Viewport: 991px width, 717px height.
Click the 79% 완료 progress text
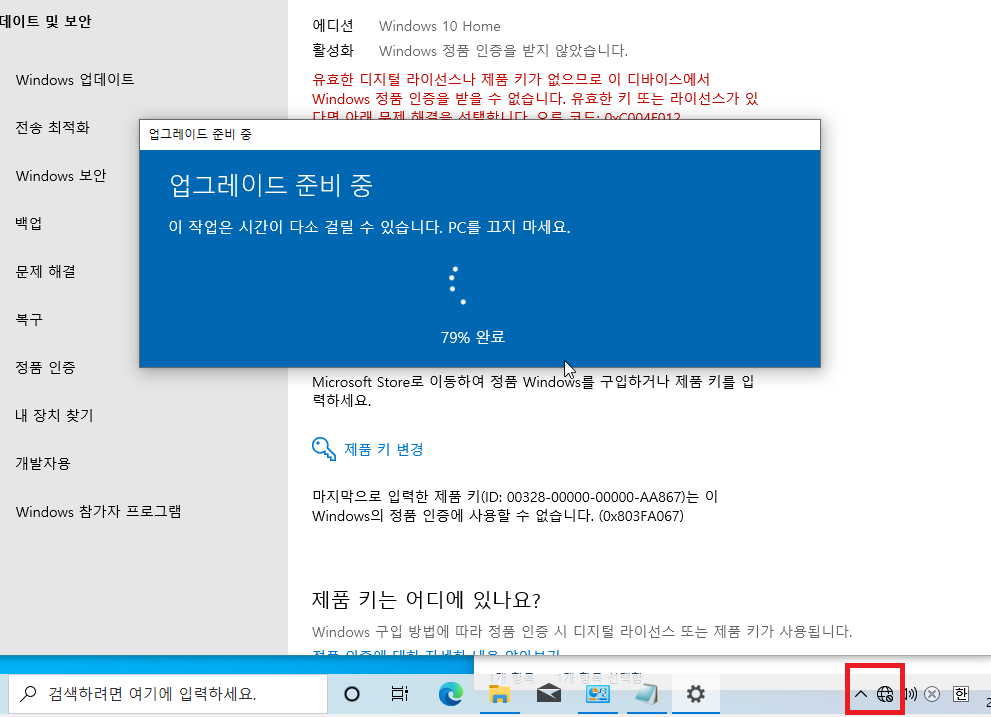coord(473,337)
